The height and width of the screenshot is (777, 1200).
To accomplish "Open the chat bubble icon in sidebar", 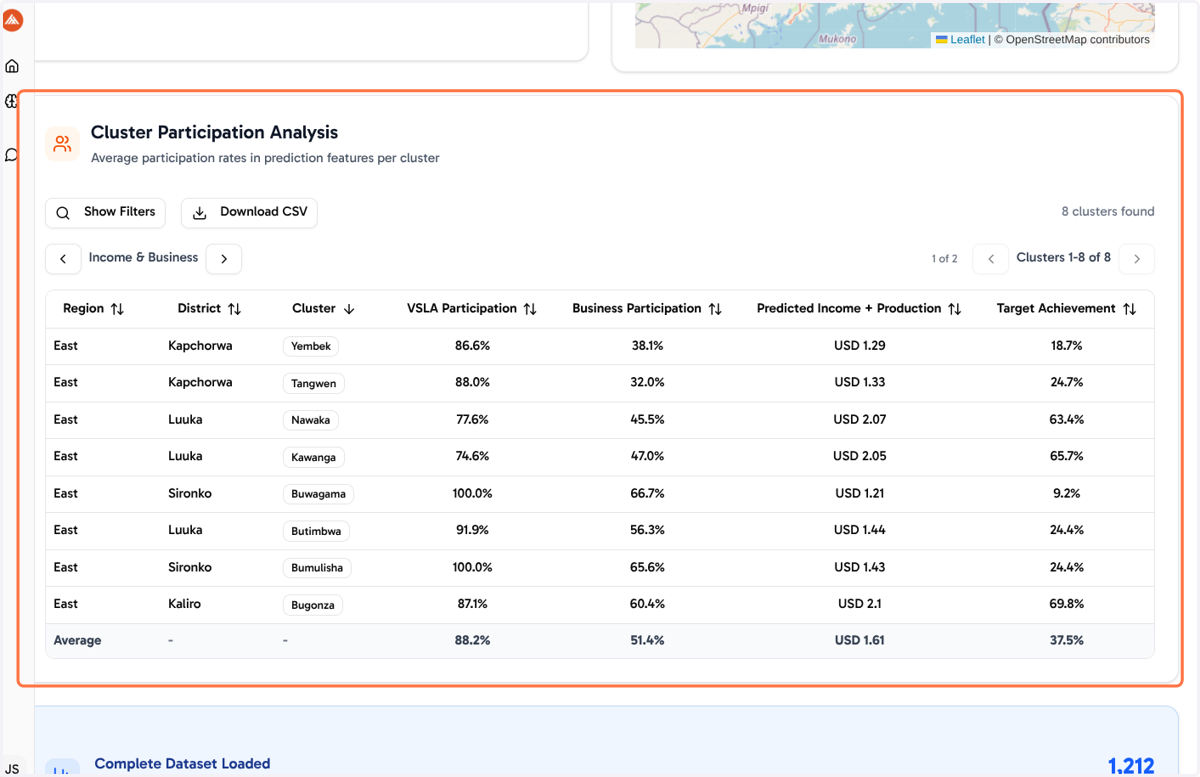I will pyautogui.click(x=12, y=155).
